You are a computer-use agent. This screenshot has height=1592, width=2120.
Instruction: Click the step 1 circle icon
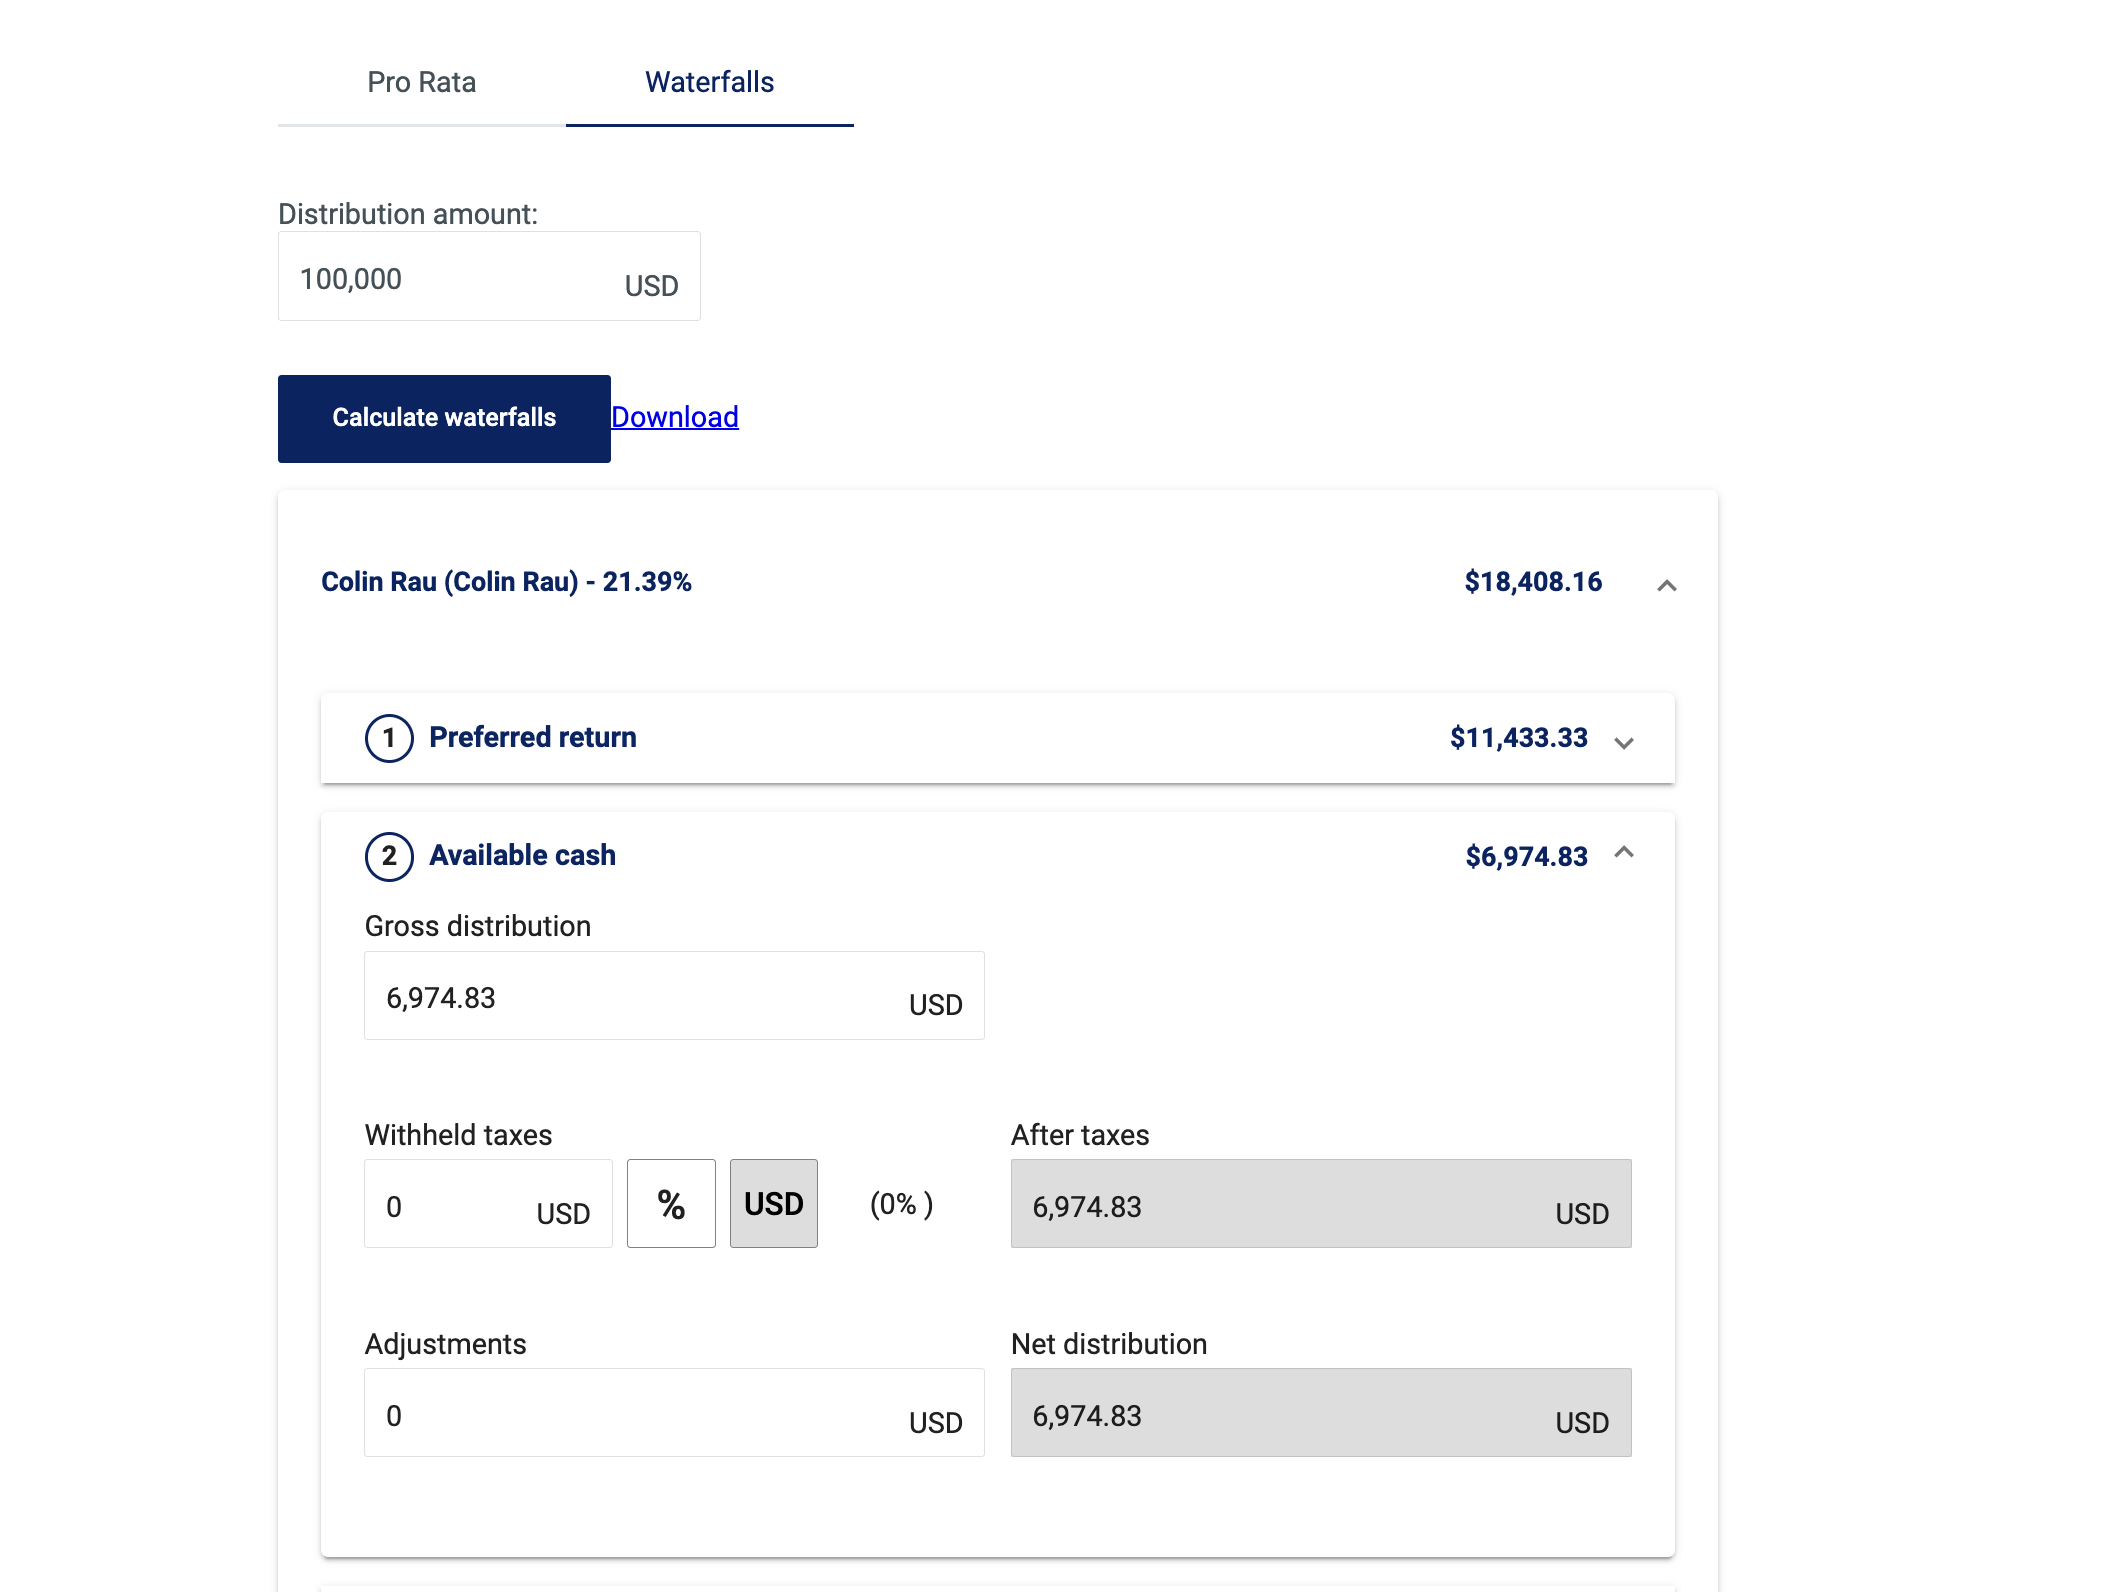click(389, 739)
